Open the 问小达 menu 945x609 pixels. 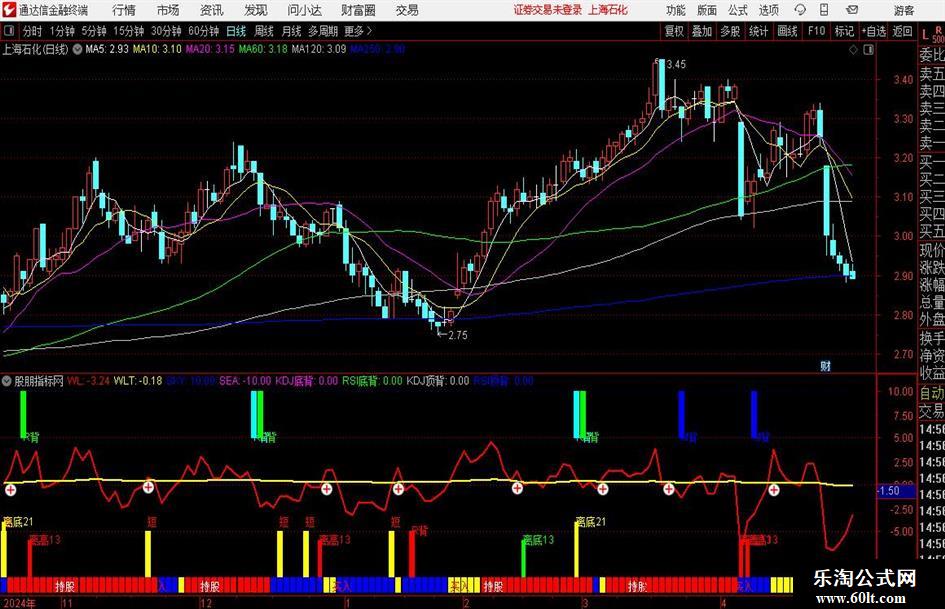tap(304, 10)
